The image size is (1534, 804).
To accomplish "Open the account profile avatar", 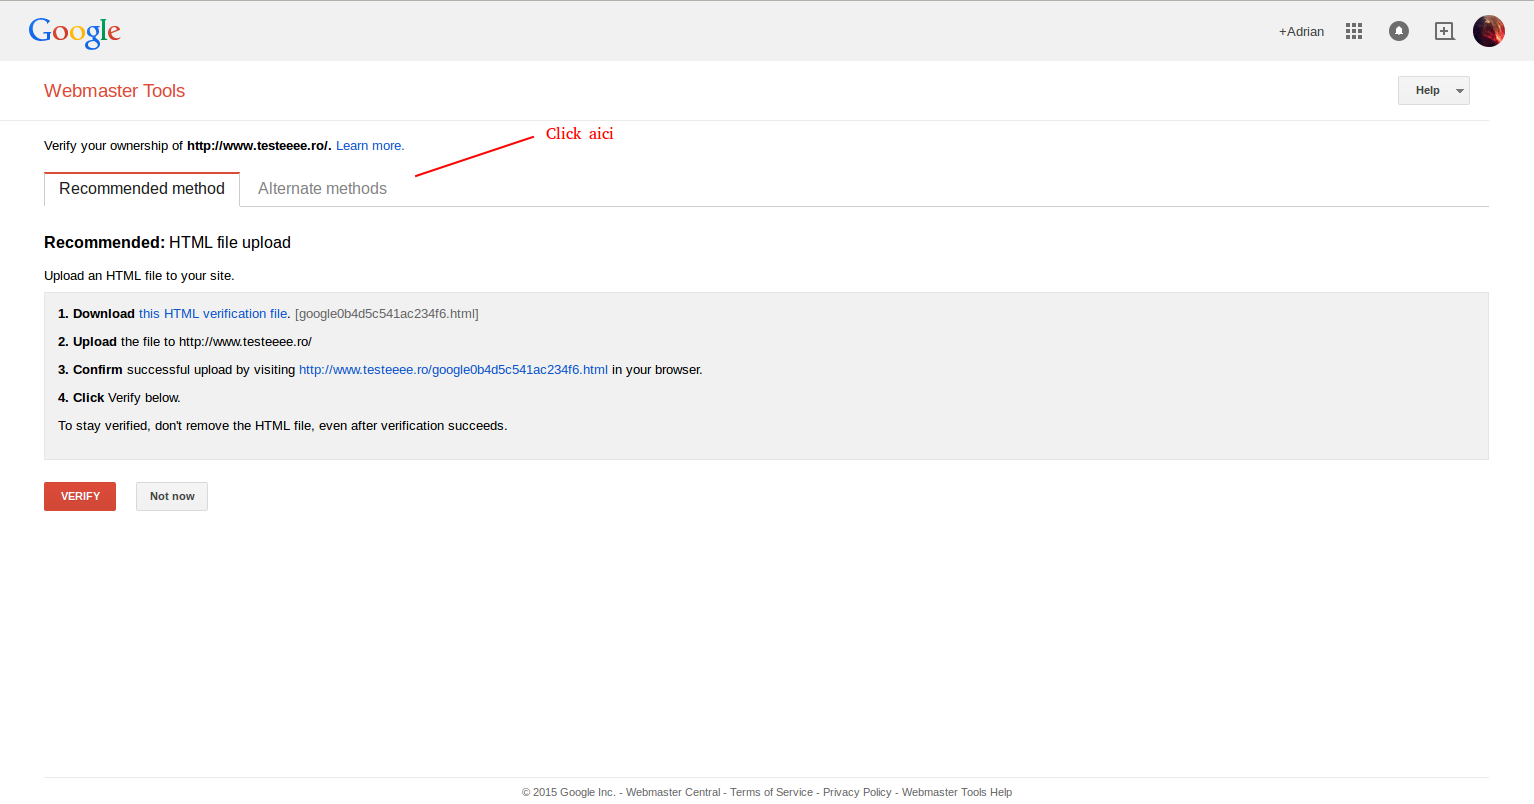I will click(x=1489, y=31).
